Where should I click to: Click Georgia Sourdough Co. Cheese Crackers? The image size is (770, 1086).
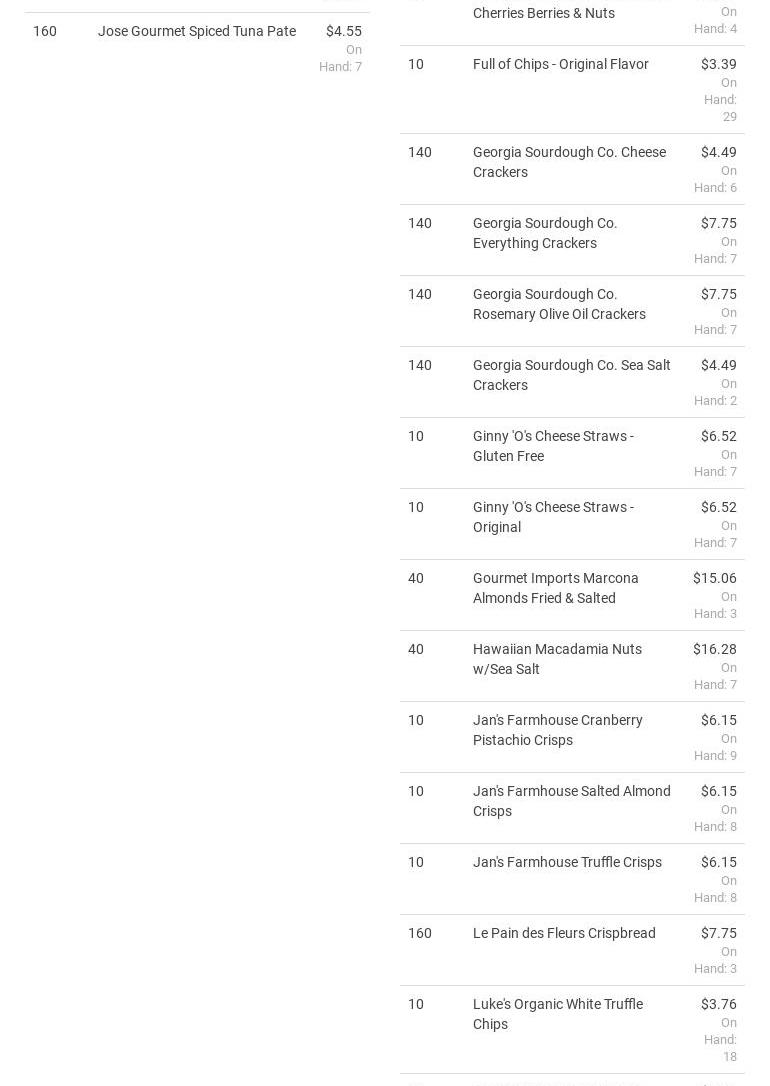569,162
